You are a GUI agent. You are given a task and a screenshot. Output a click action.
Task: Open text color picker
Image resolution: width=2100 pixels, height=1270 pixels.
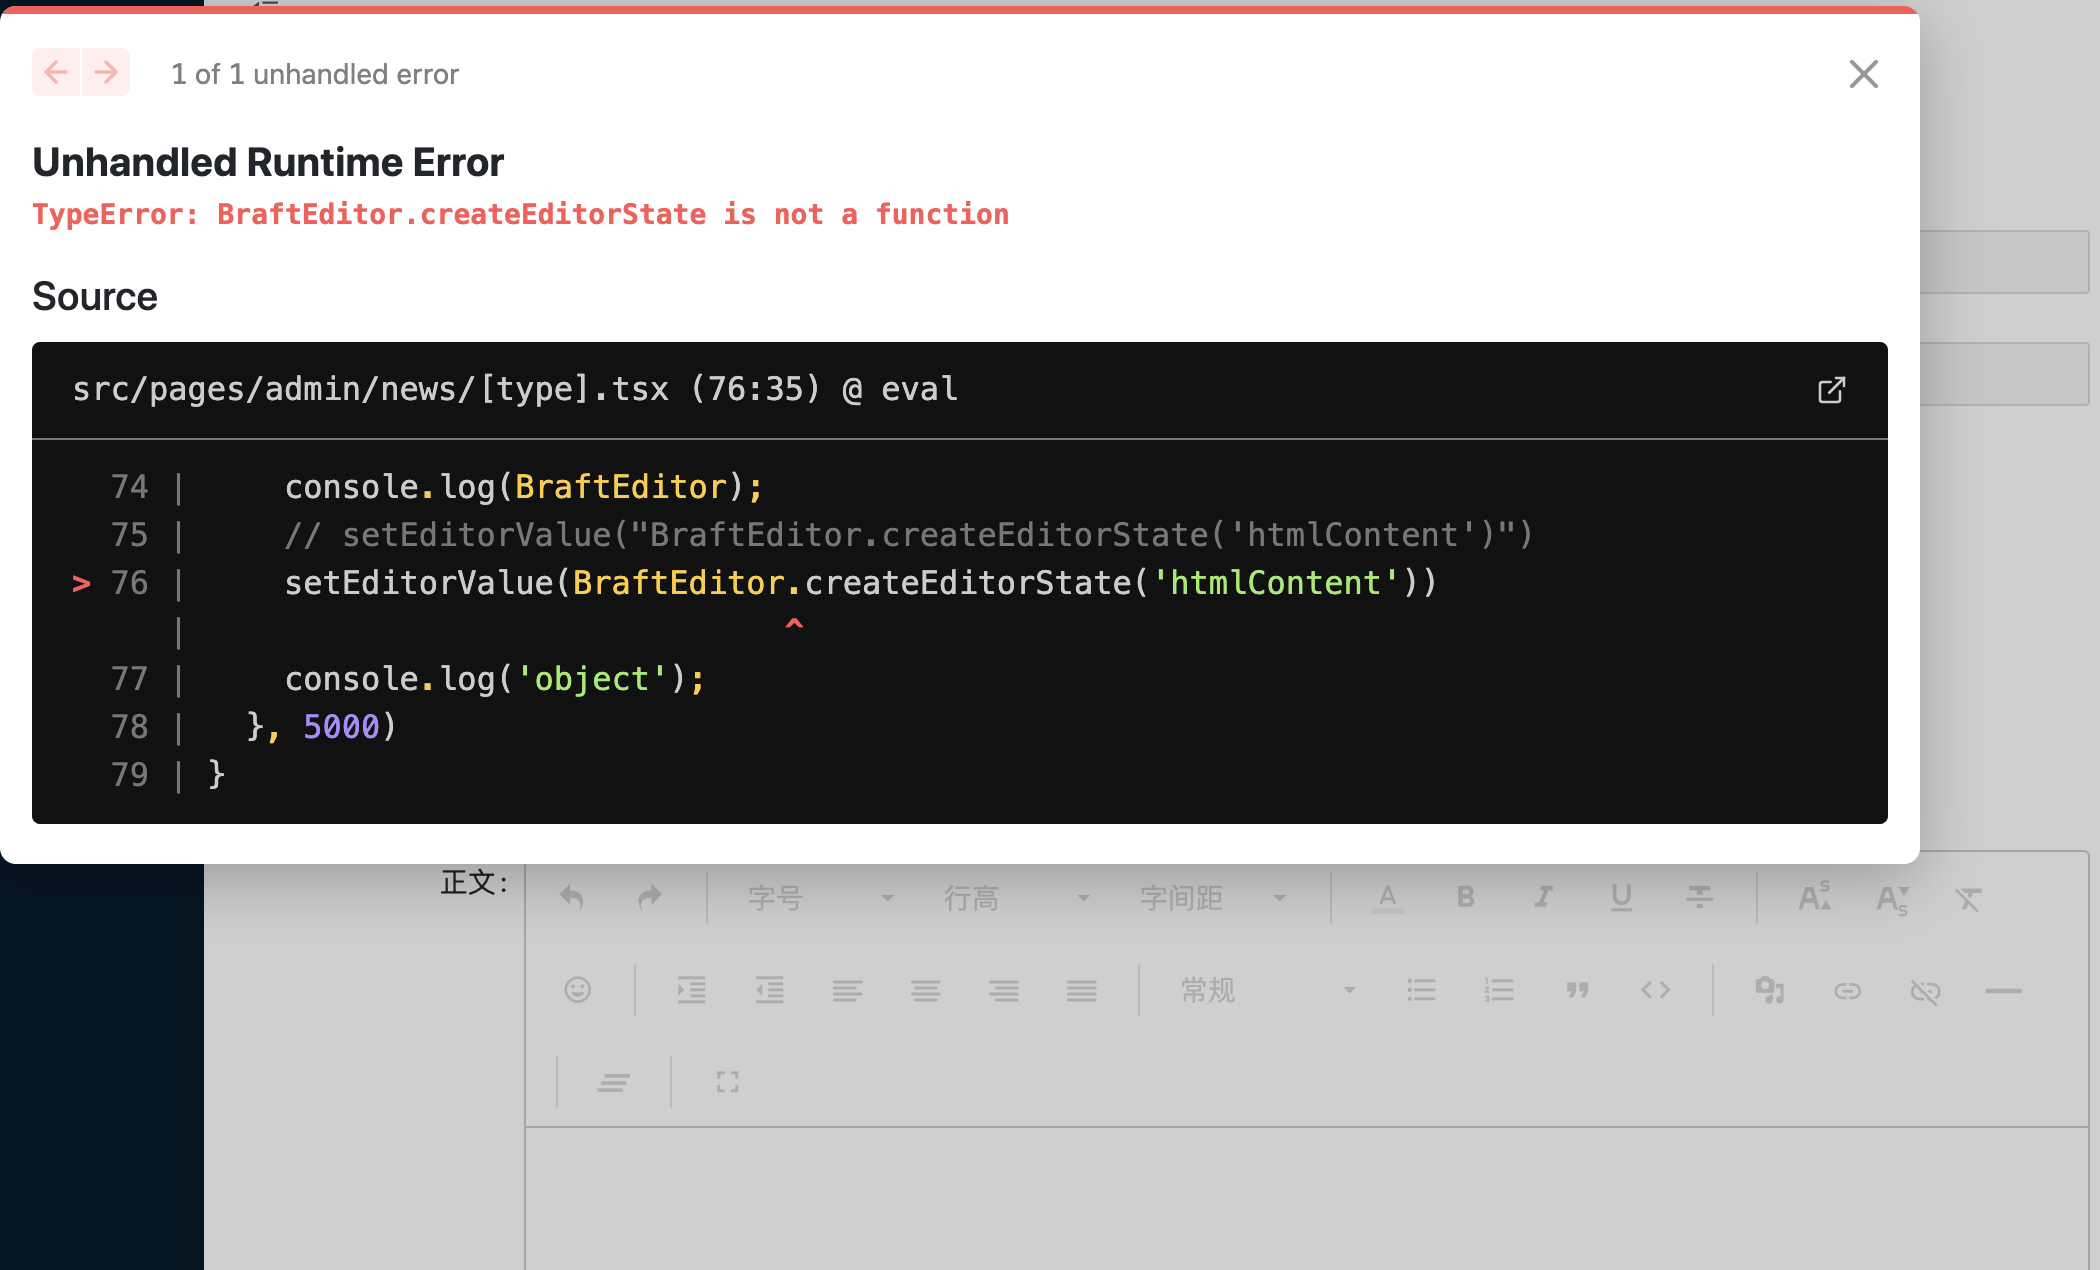[1387, 897]
